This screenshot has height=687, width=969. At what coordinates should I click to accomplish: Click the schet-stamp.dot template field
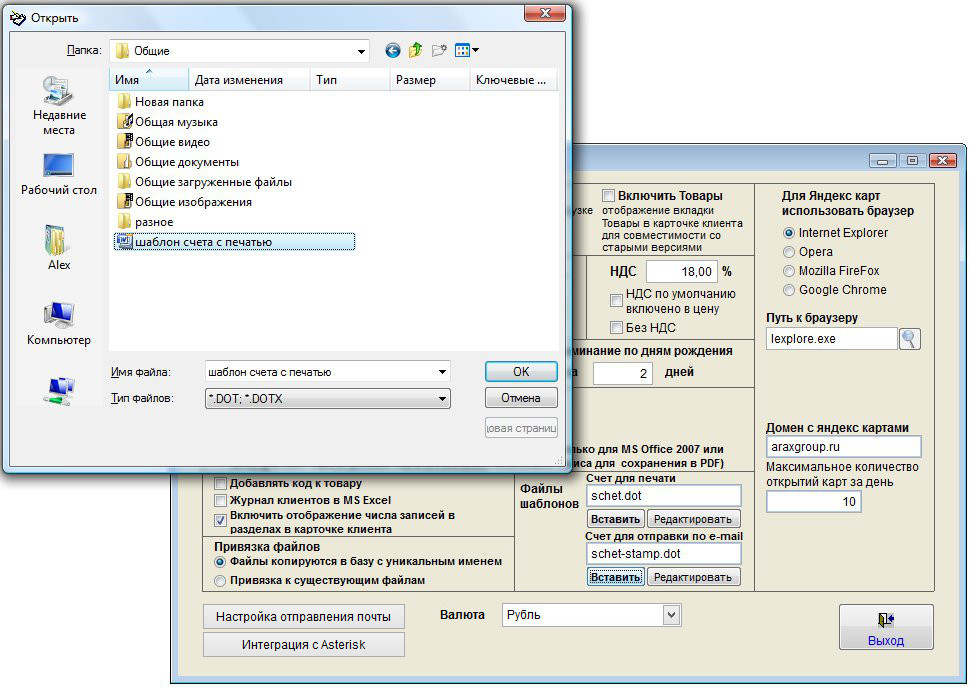tap(663, 554)
